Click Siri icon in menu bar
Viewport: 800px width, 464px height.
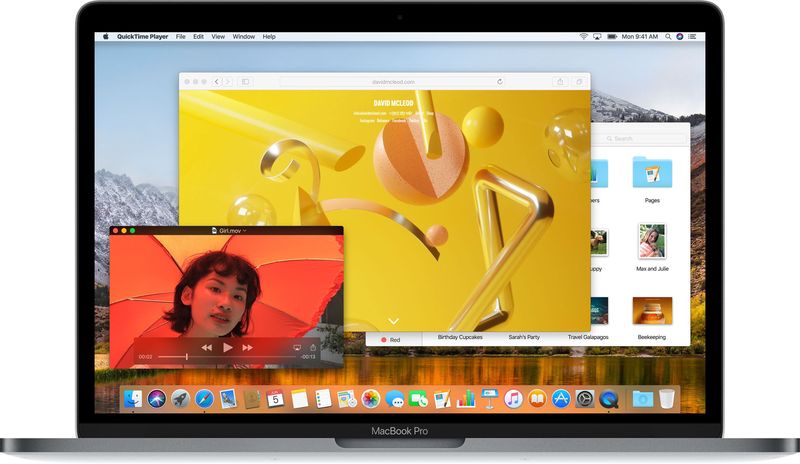pos(680,37)
